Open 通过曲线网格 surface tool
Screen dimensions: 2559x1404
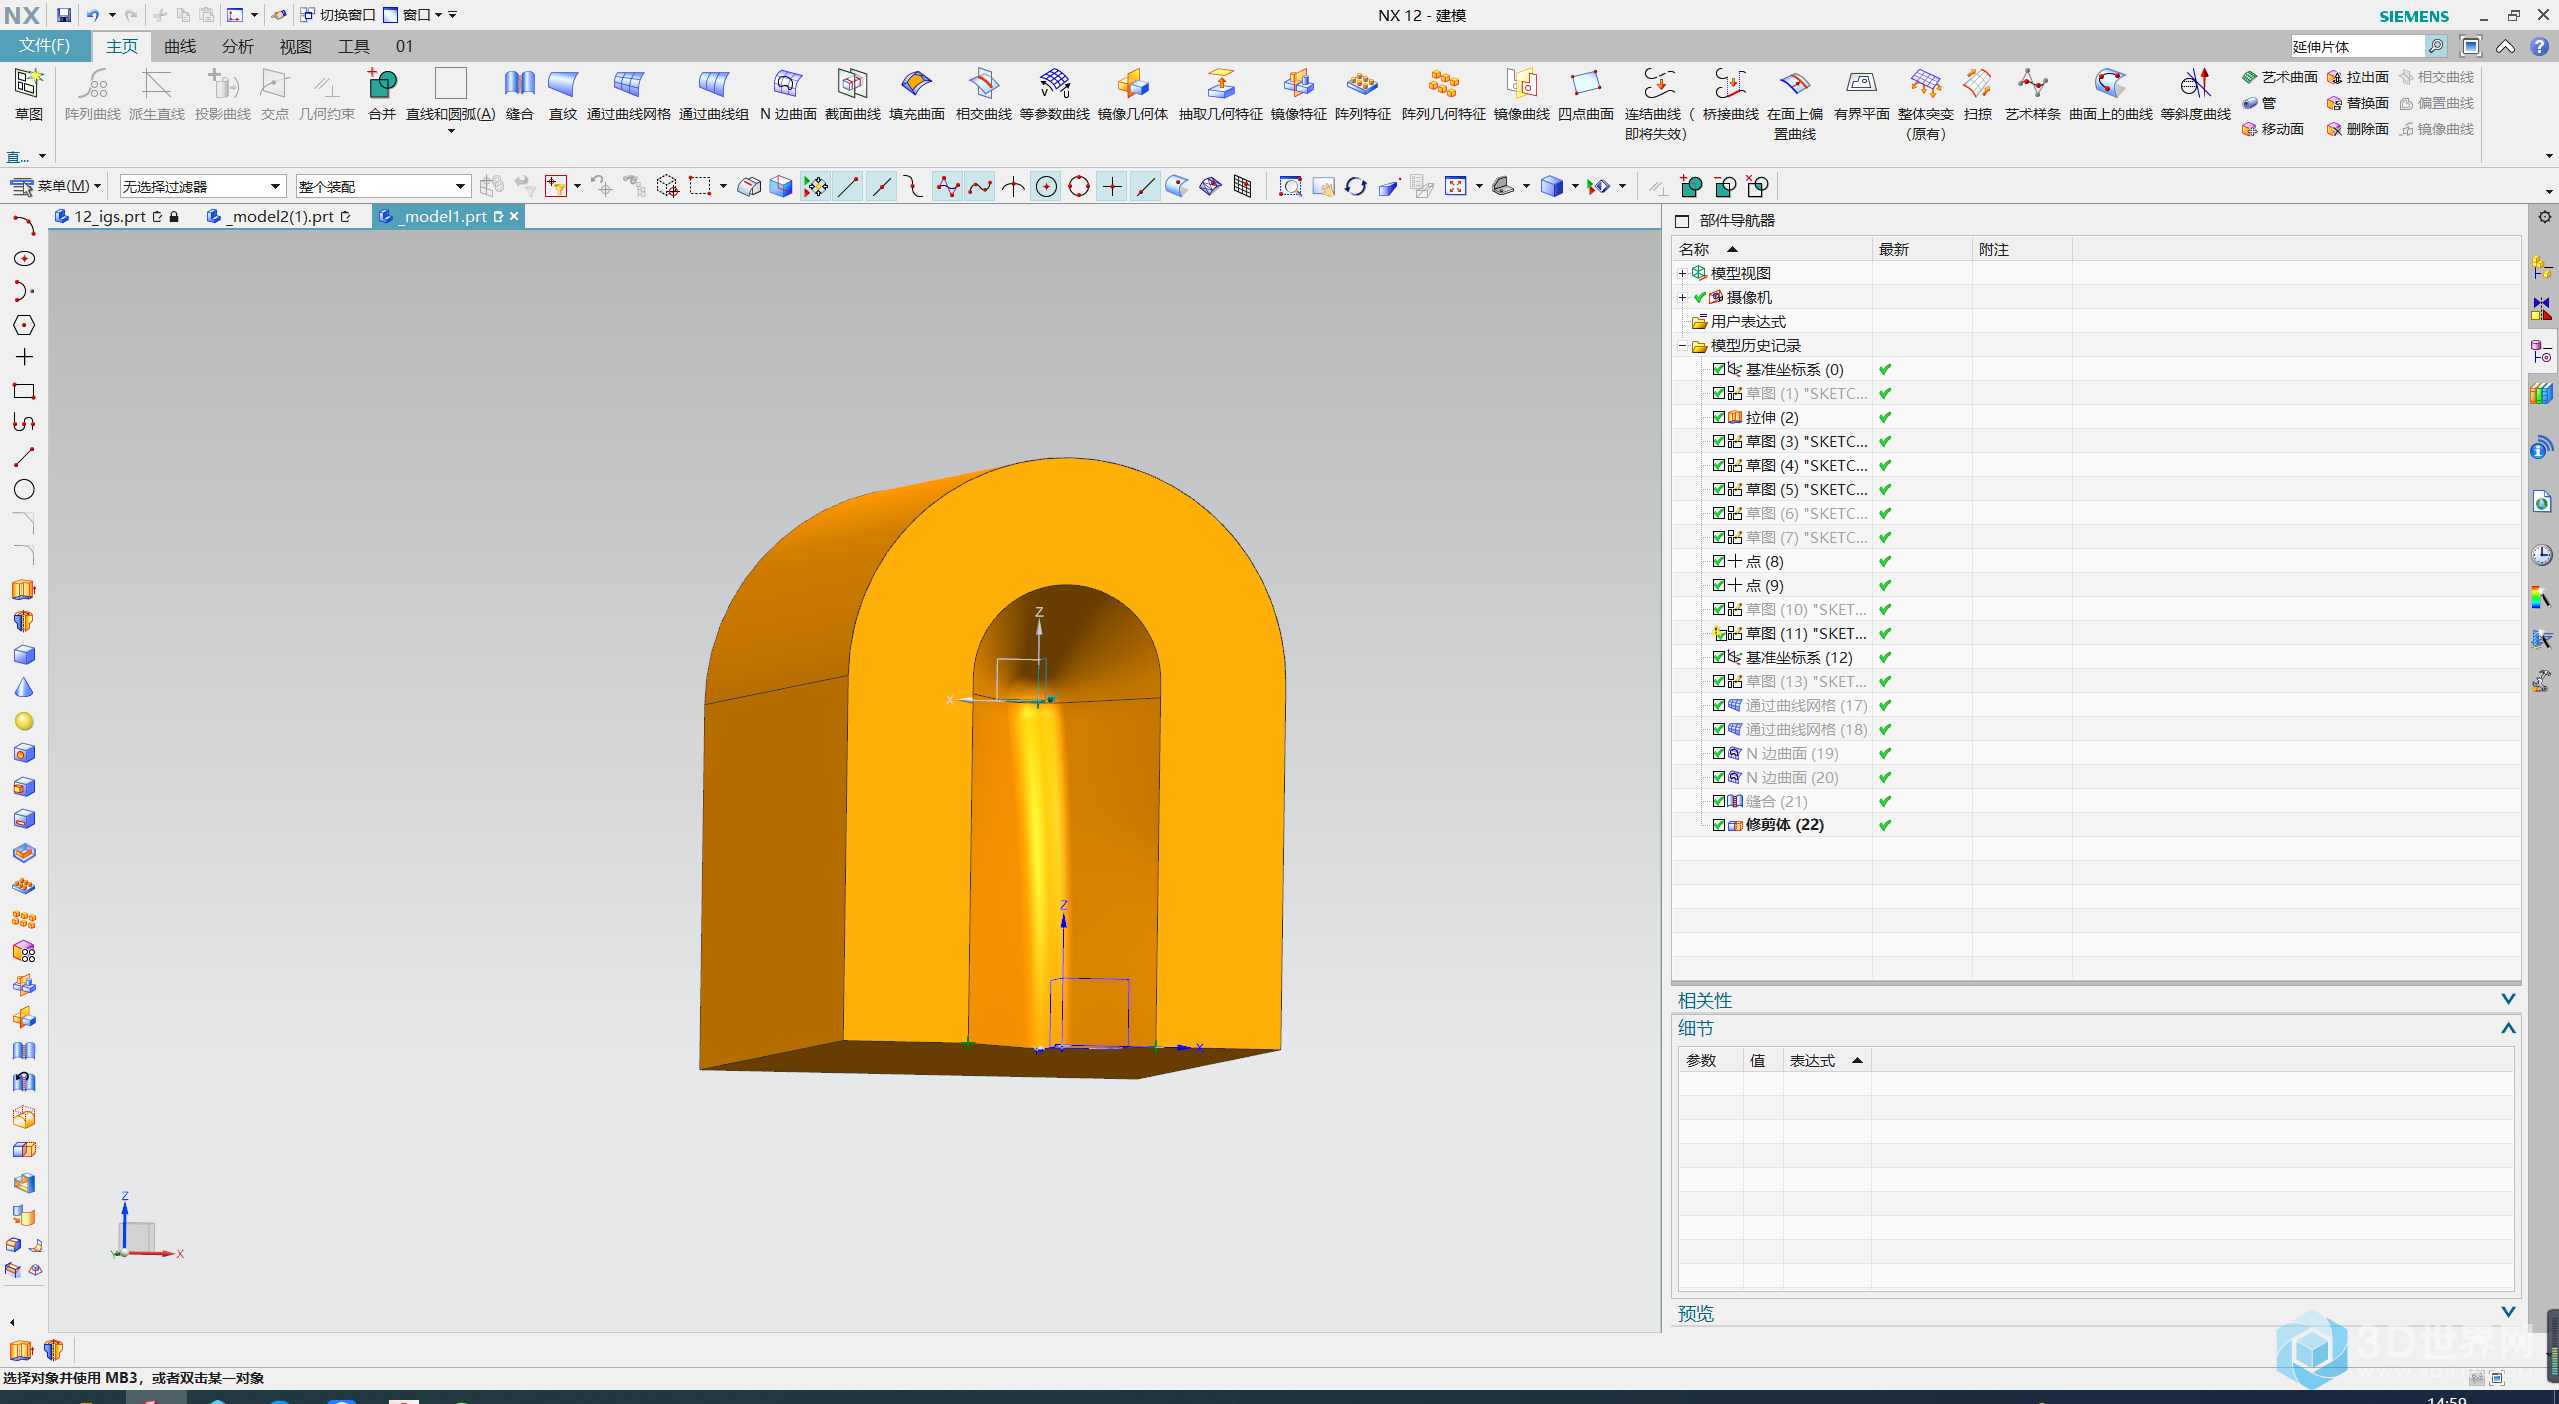tap(628, 94)
